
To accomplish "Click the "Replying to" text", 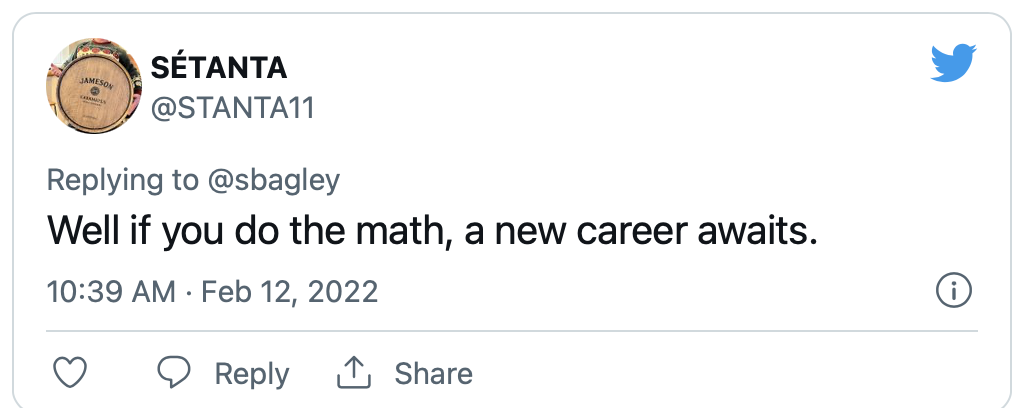I will click(x=123, y=180).
